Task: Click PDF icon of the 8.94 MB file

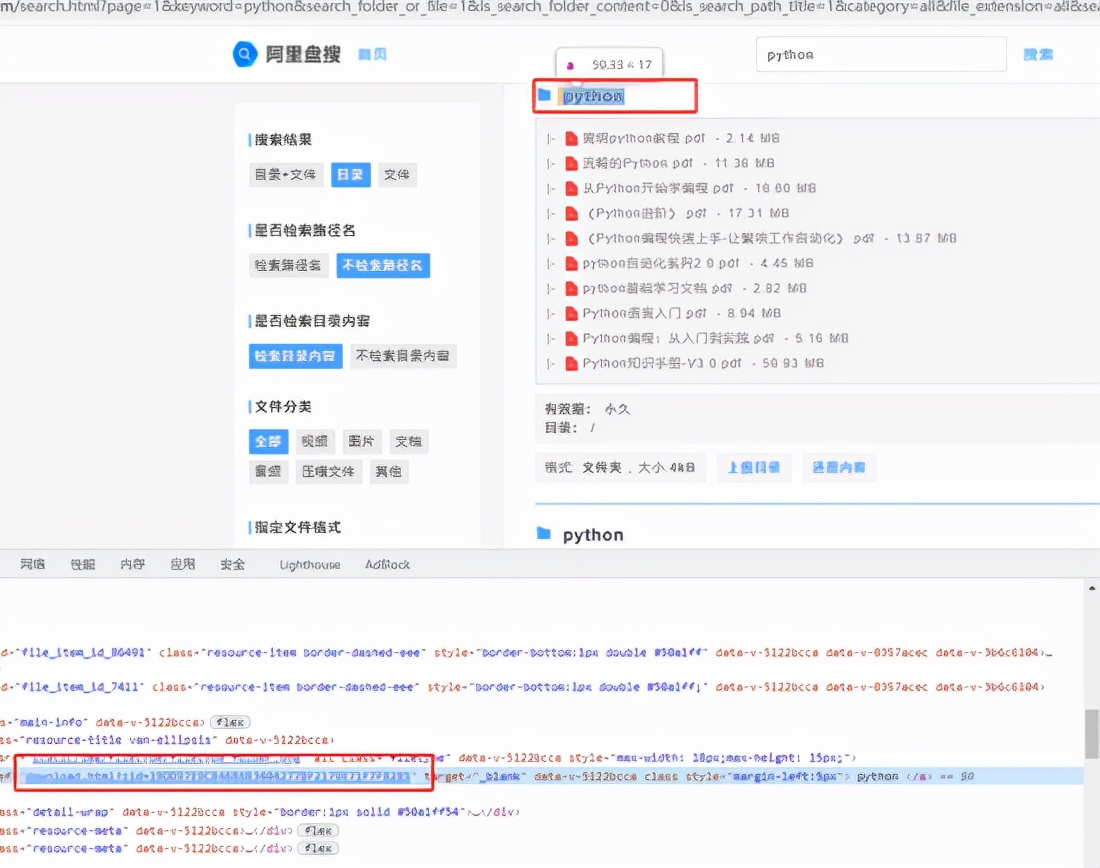Action: pyautogui.click(x=571, y=313)
